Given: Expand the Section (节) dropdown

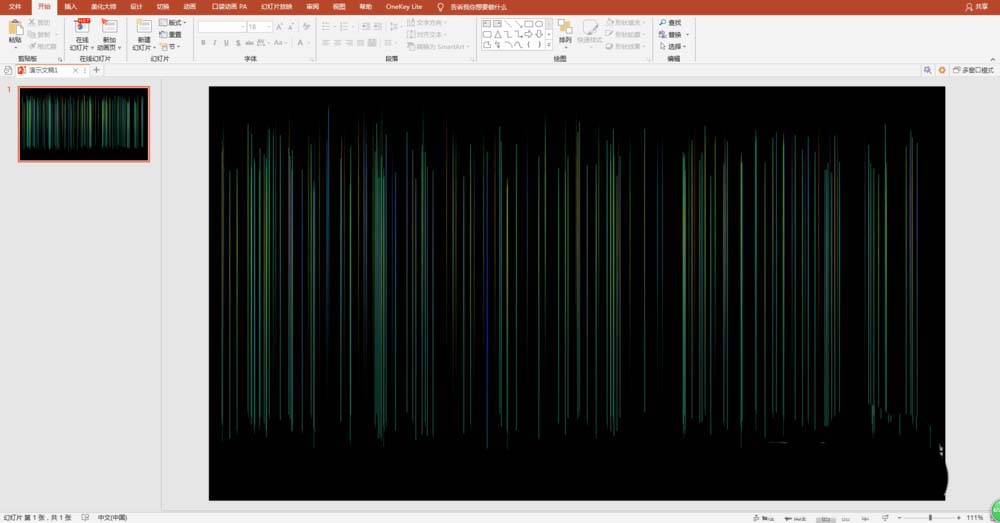Looking at the screenshot, I should 170,46.
